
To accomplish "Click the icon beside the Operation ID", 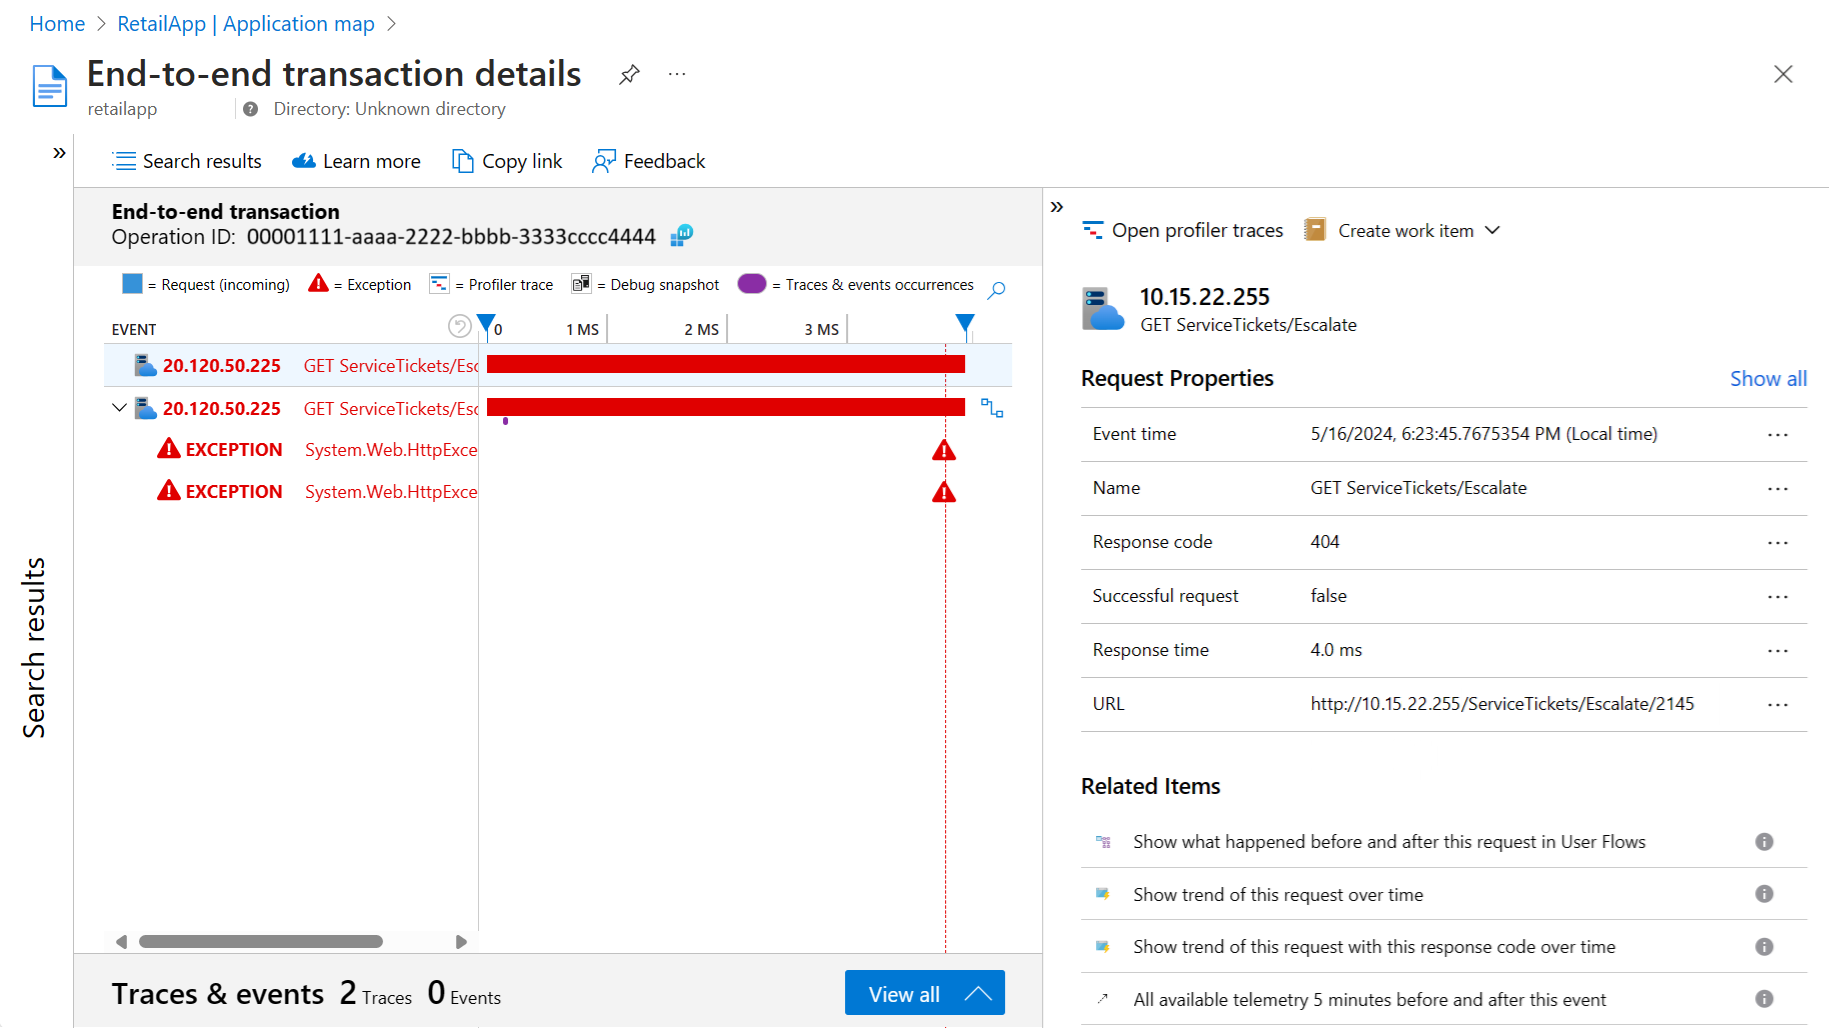I will click(x=682, y=236).
